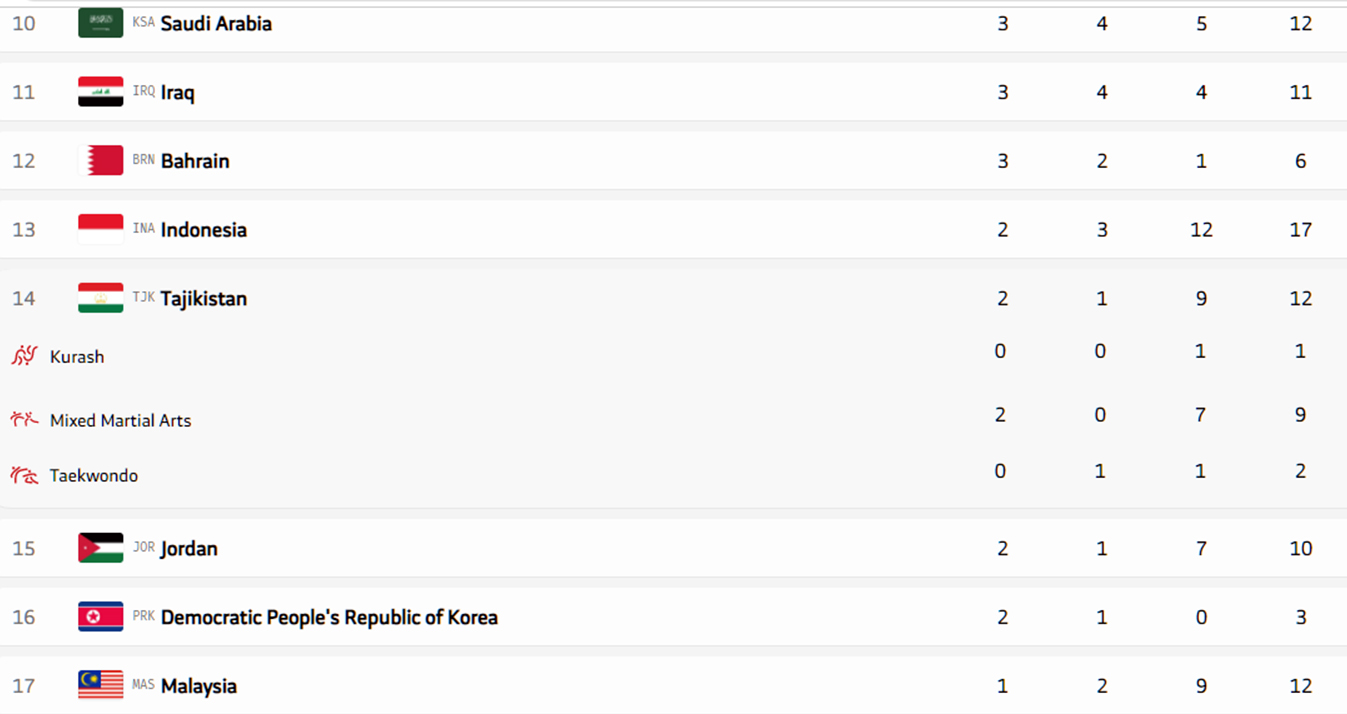
Task: Click the Malaysia flag icon
Action: [x=100, y=686]
